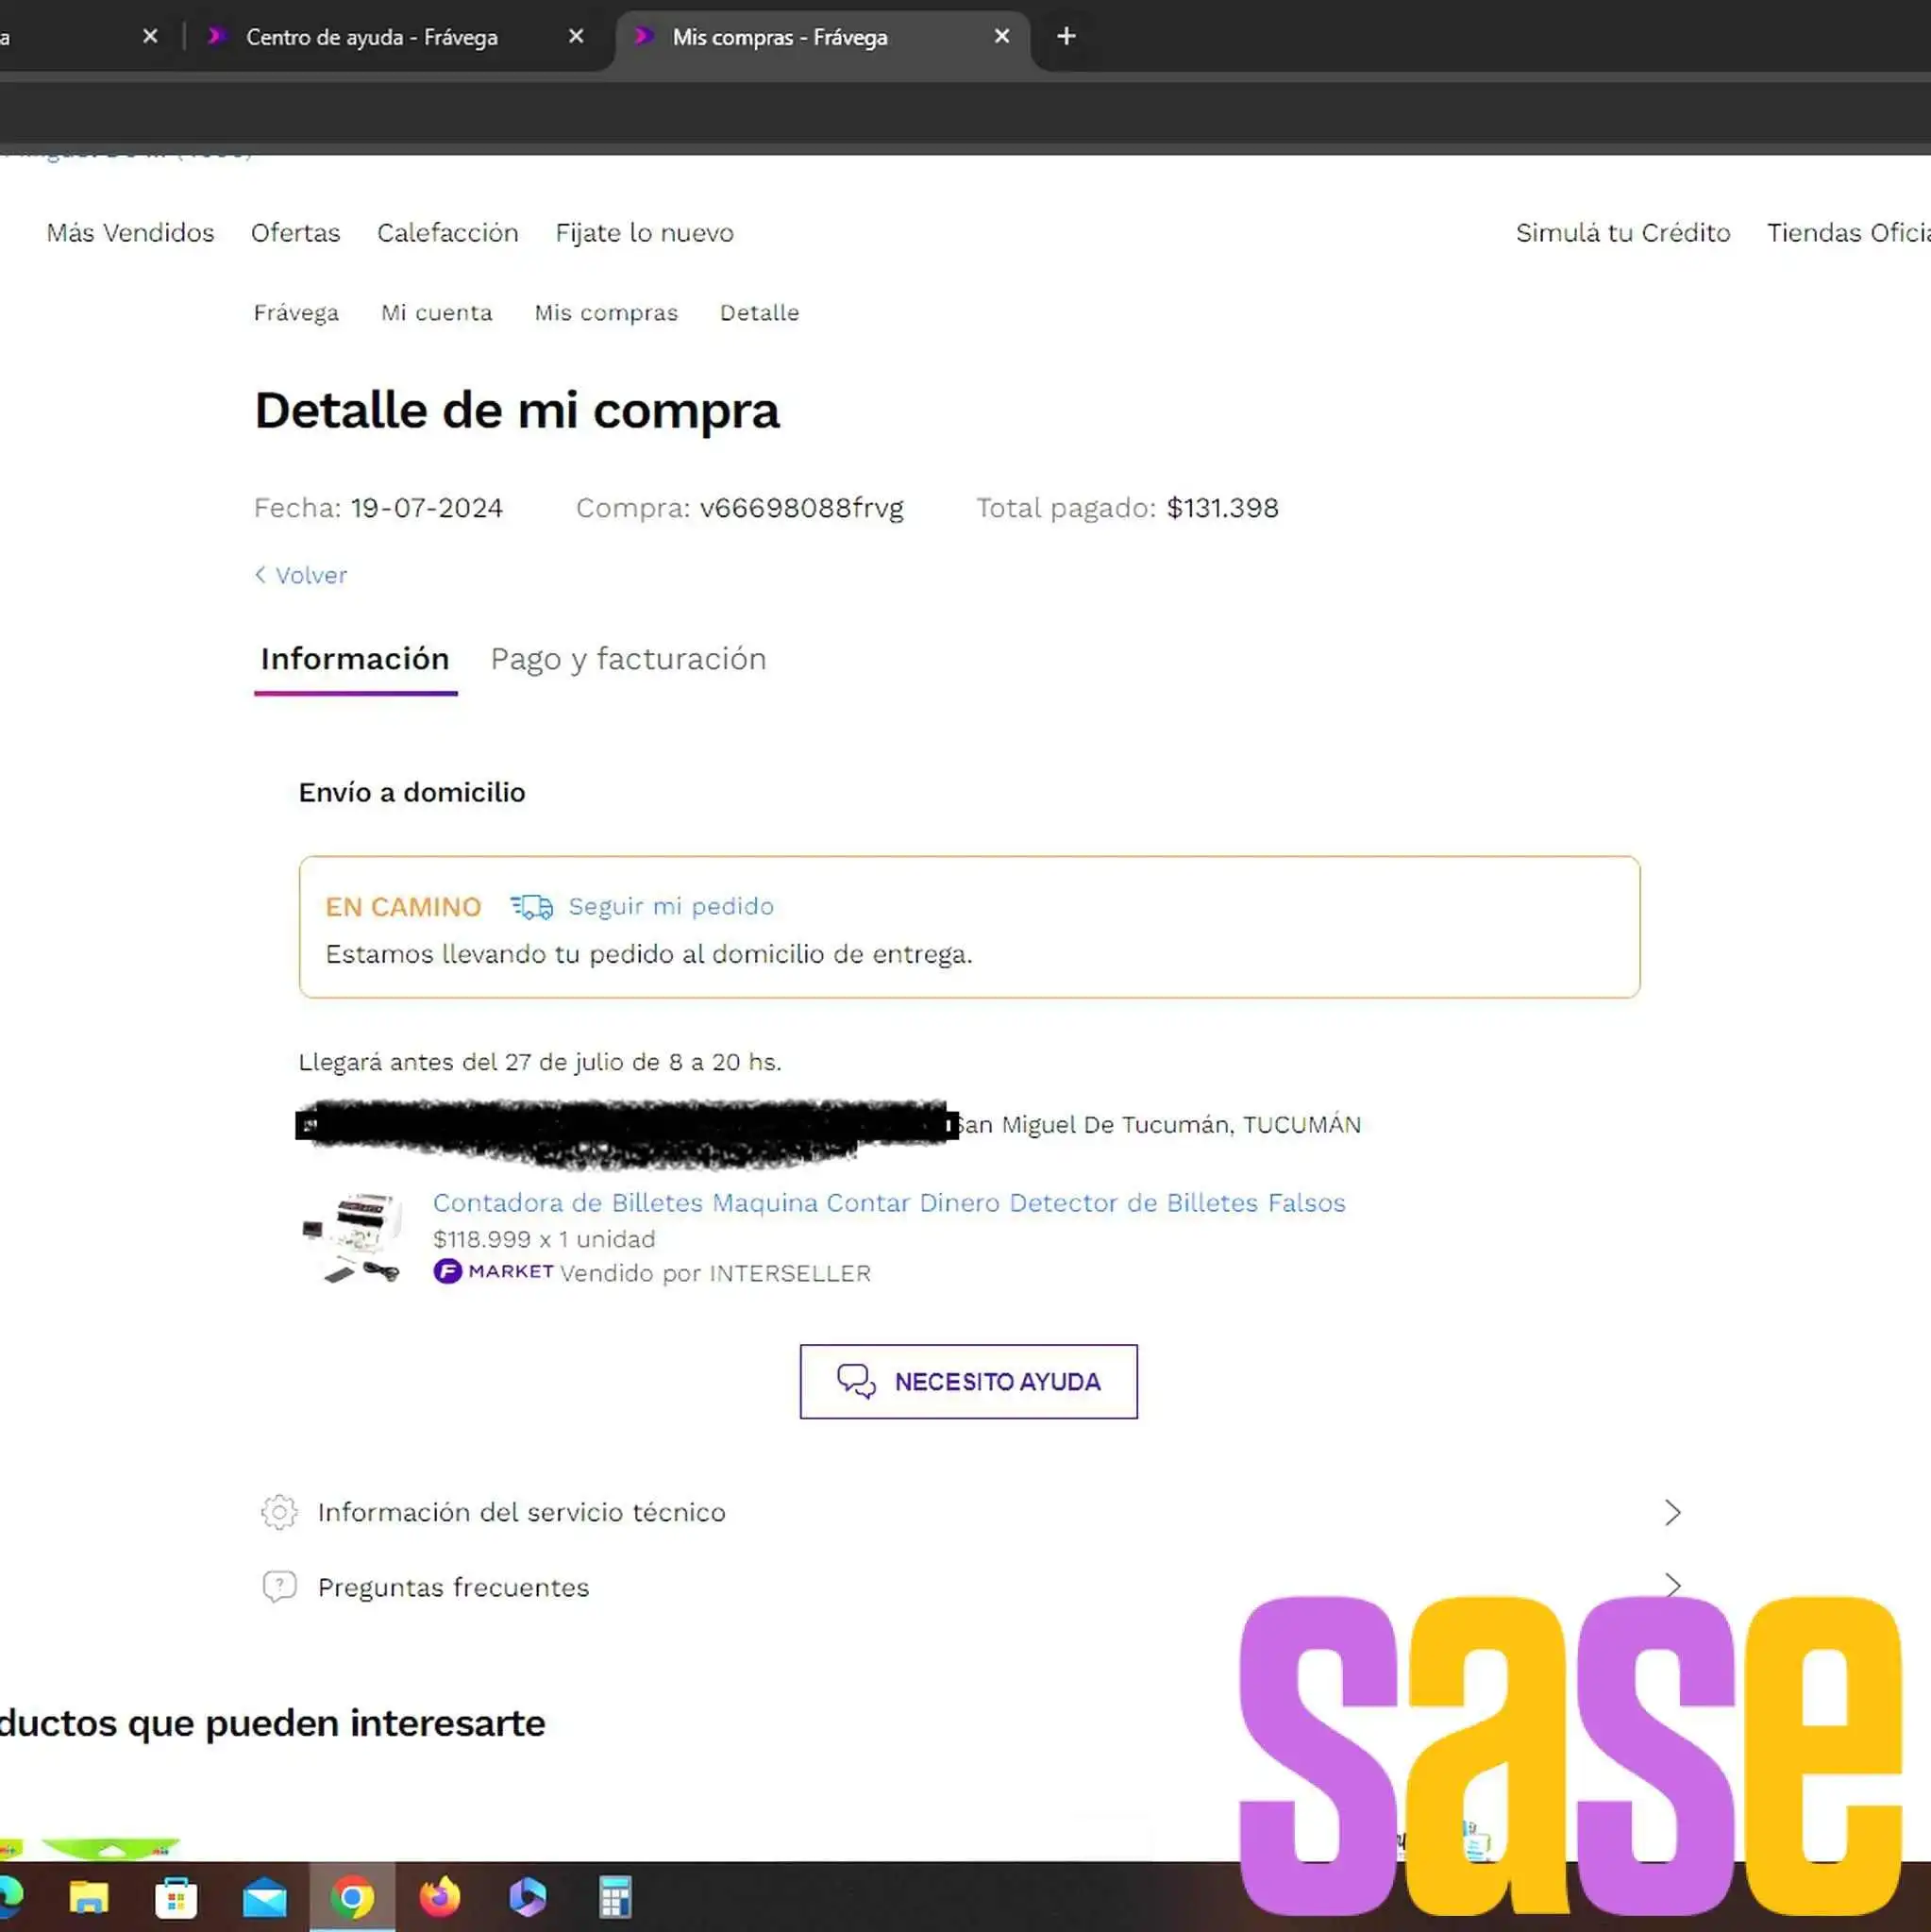This screenshot has height=1932, width=1931.
Task: Click Mis compras breadcrumb
Action: point(606,313)
